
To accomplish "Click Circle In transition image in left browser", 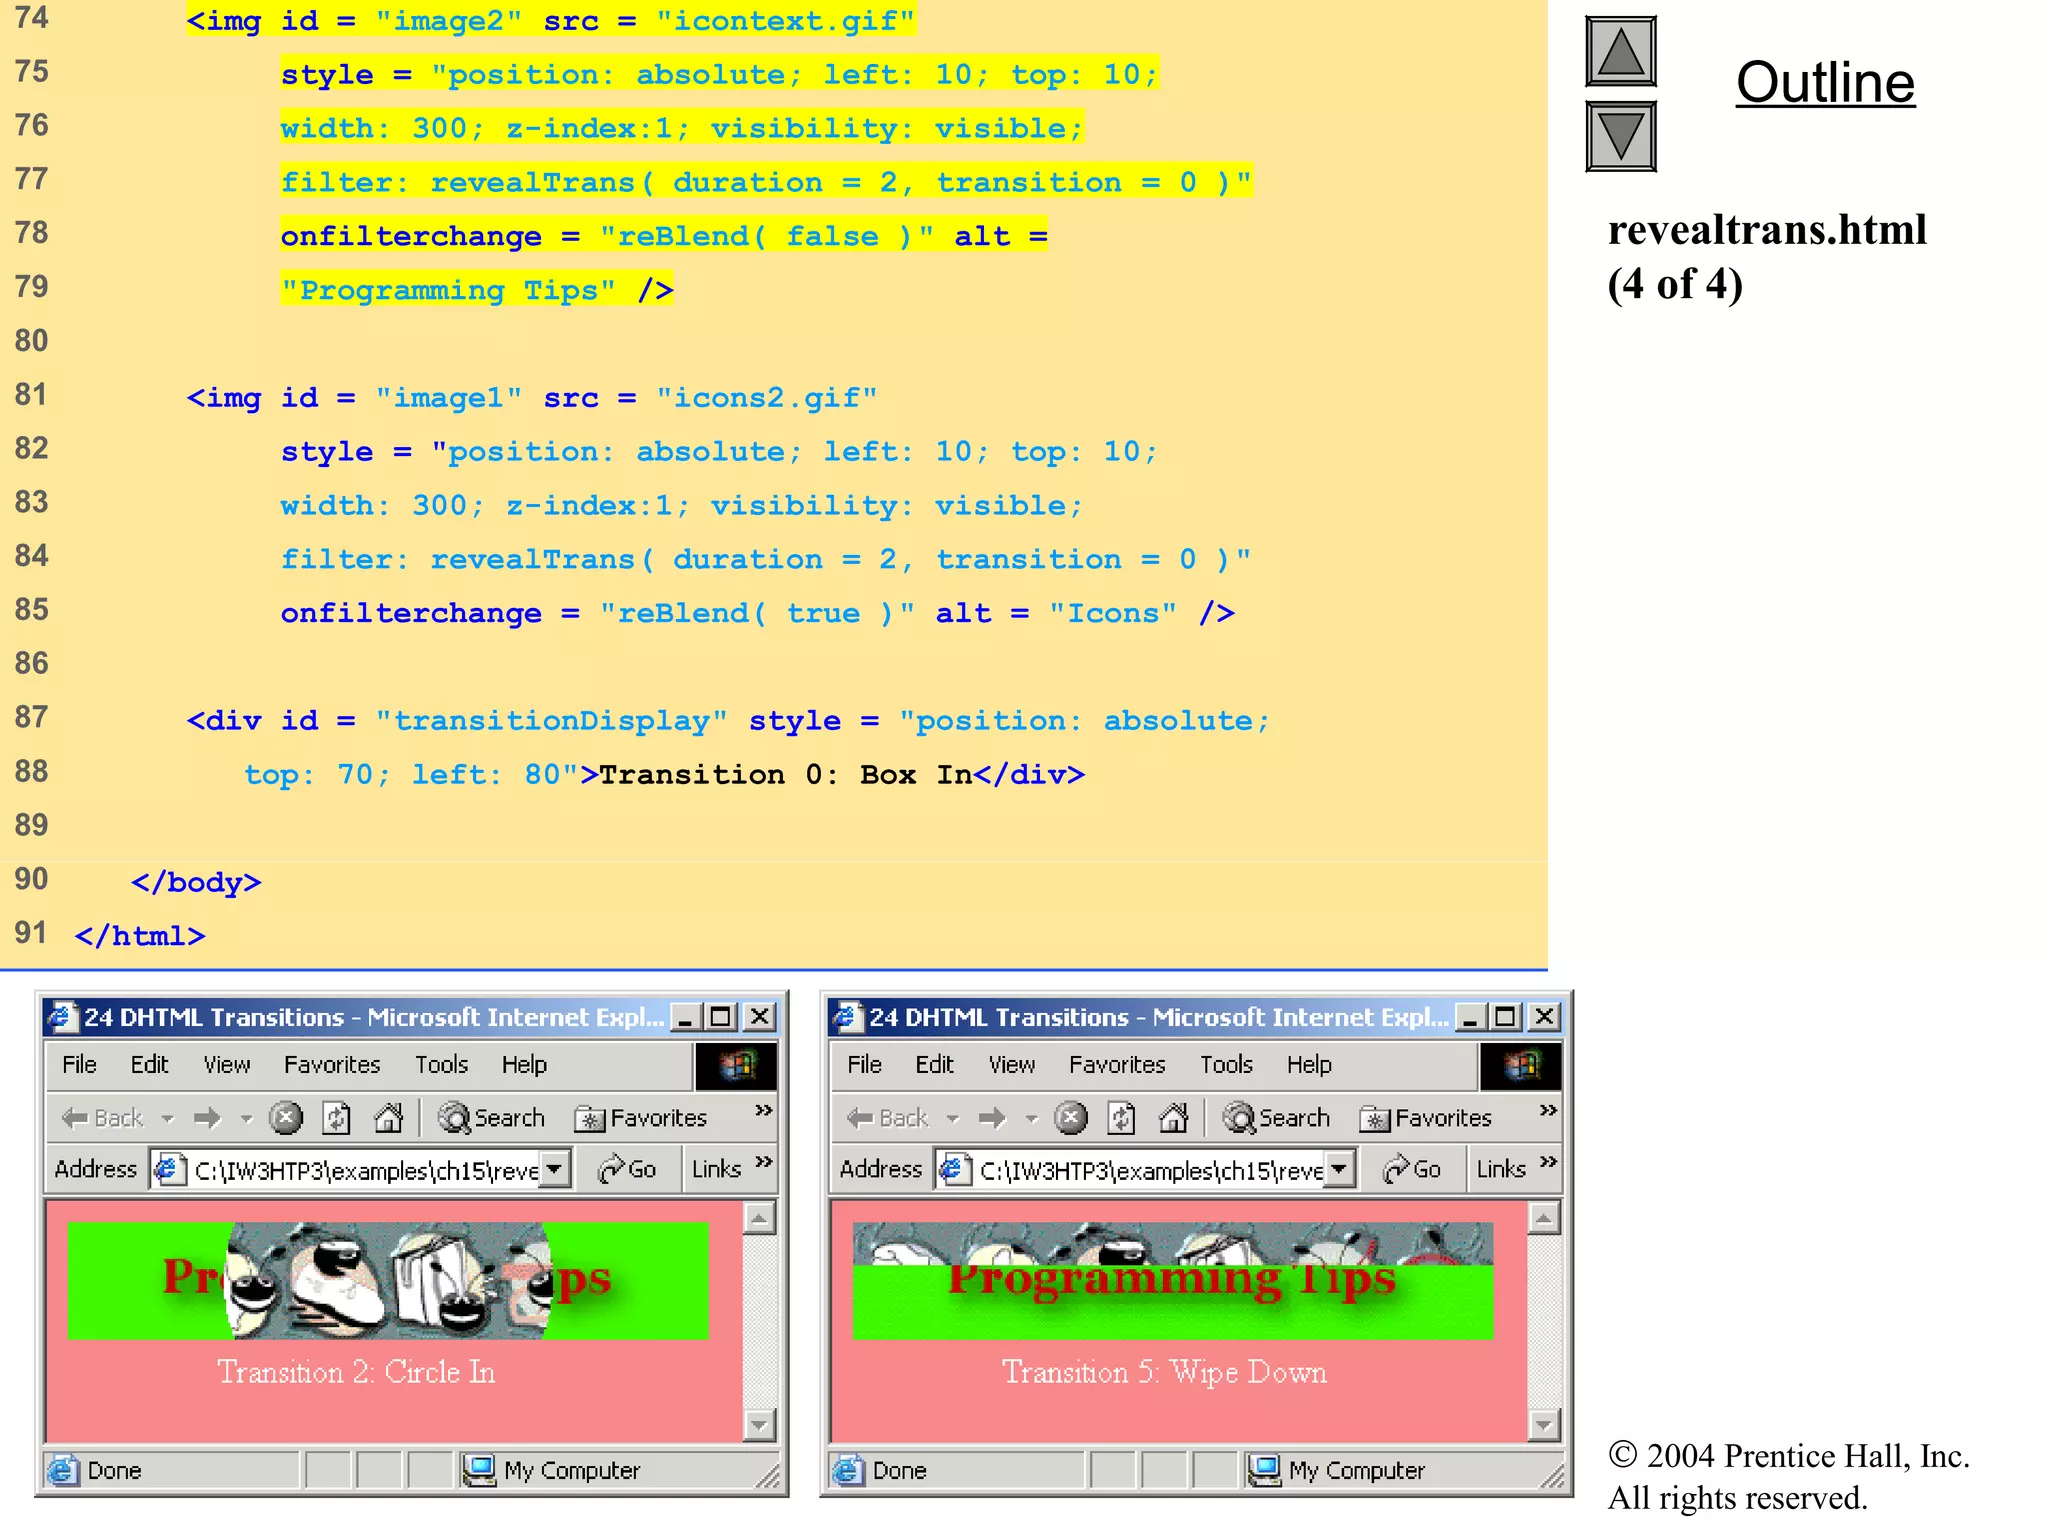I will [x=388, y=1280].
